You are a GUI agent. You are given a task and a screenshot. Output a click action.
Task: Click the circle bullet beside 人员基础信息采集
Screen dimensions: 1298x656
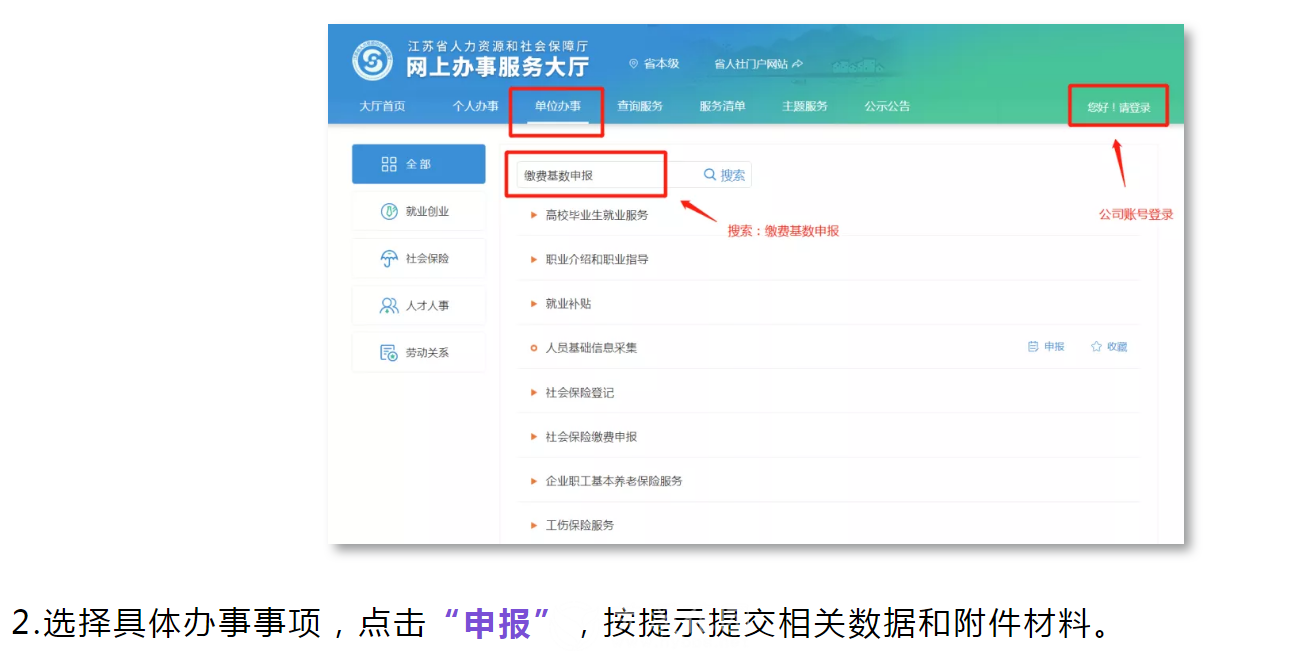[534, 348]
